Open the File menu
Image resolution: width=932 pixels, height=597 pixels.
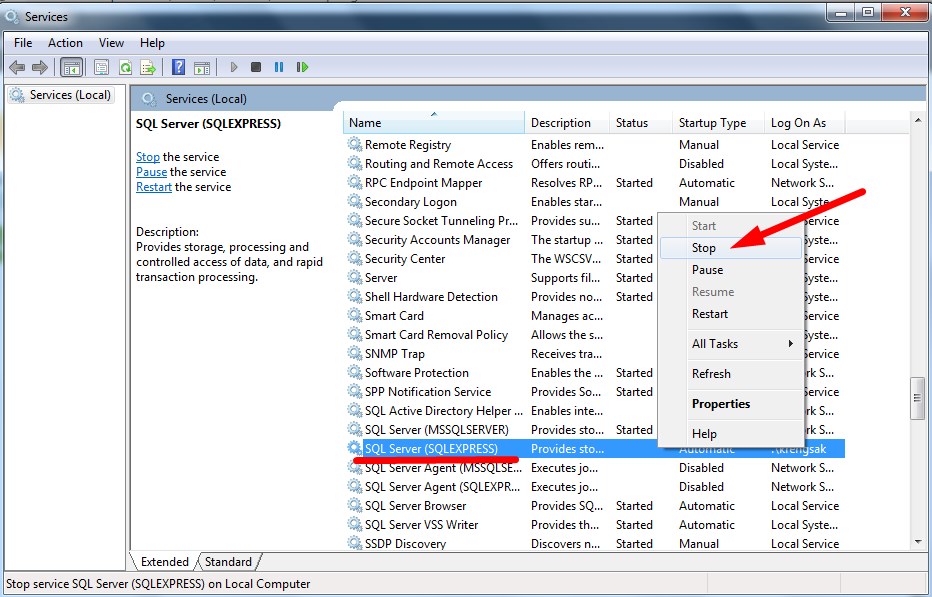[23, 43]
